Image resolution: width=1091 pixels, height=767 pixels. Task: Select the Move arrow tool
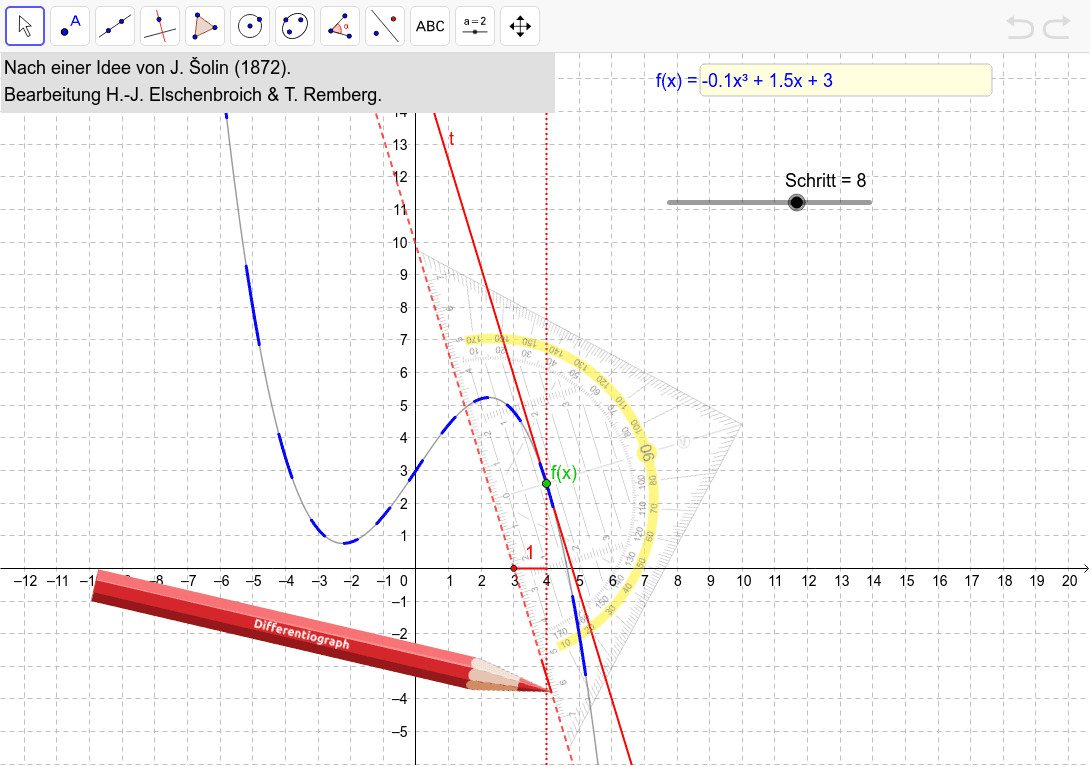coord(25,26)
